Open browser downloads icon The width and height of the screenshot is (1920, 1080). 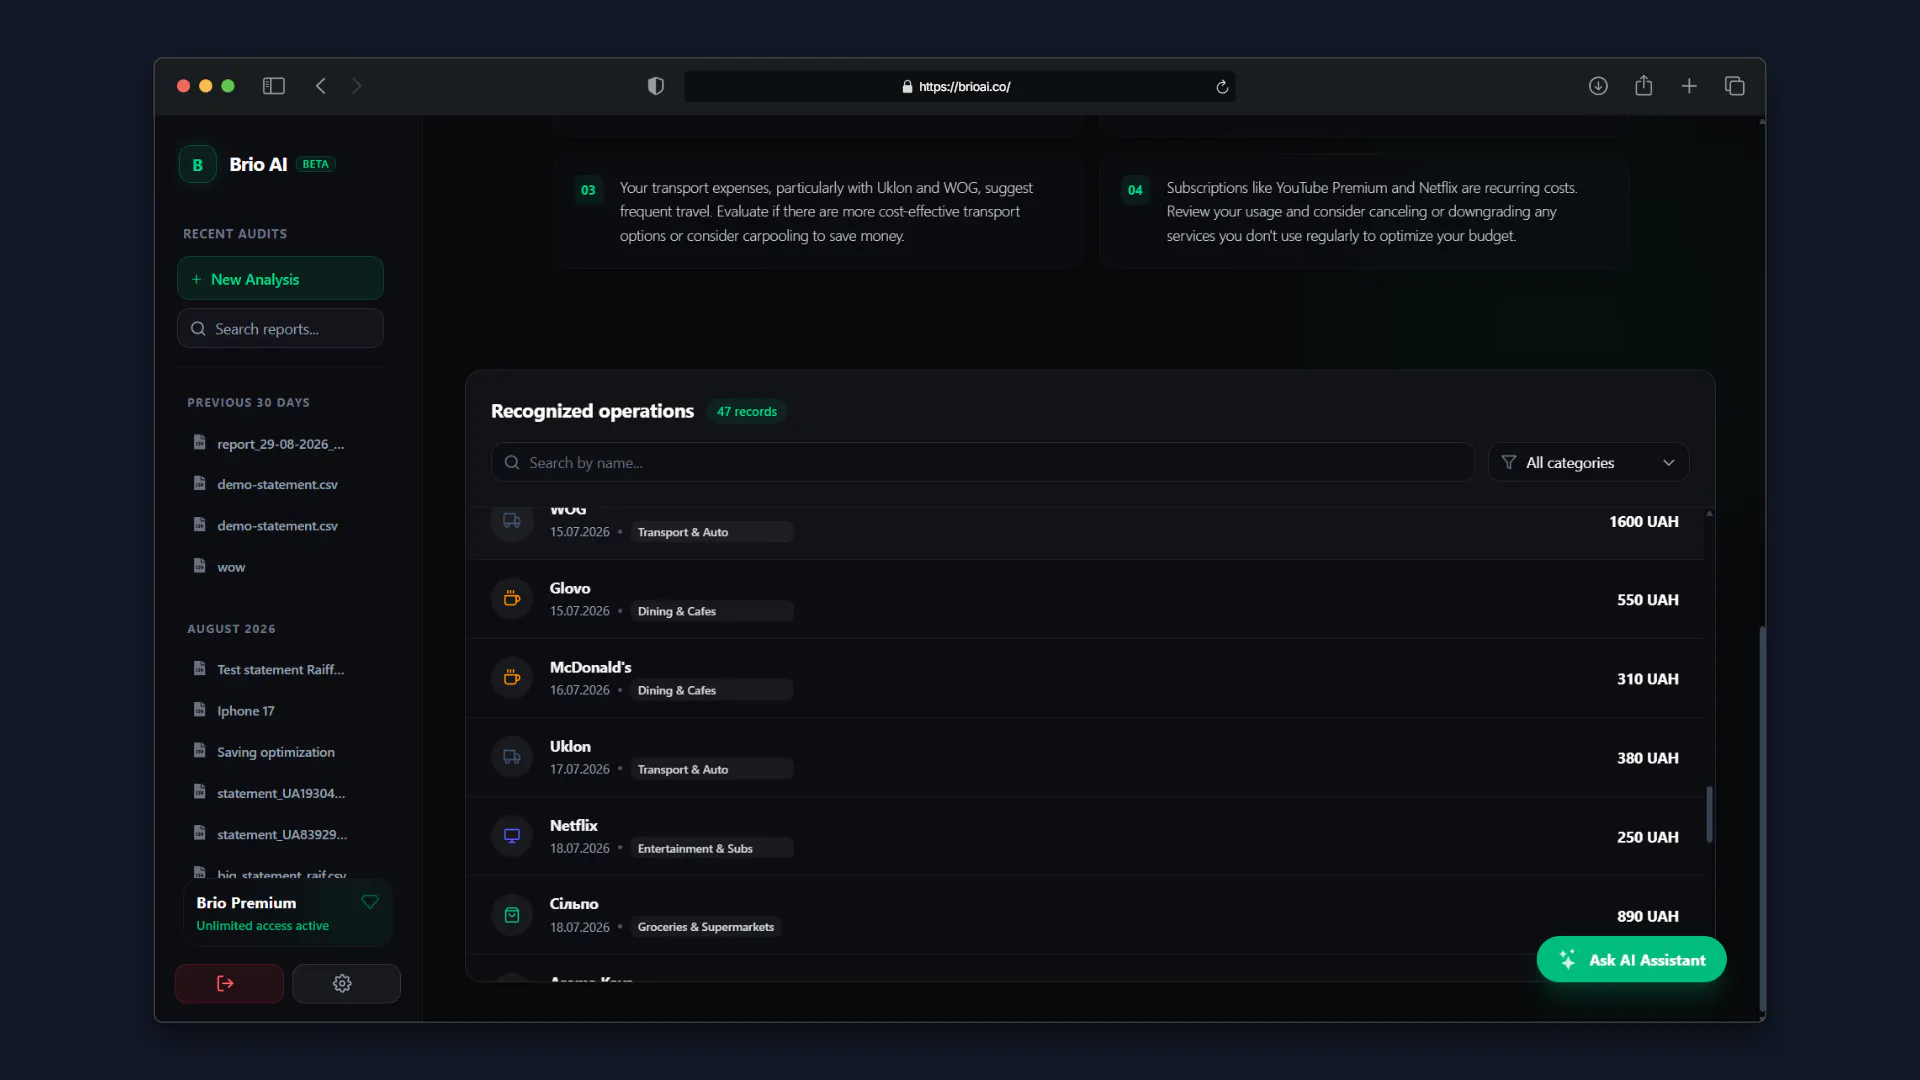pos(1598,86)
